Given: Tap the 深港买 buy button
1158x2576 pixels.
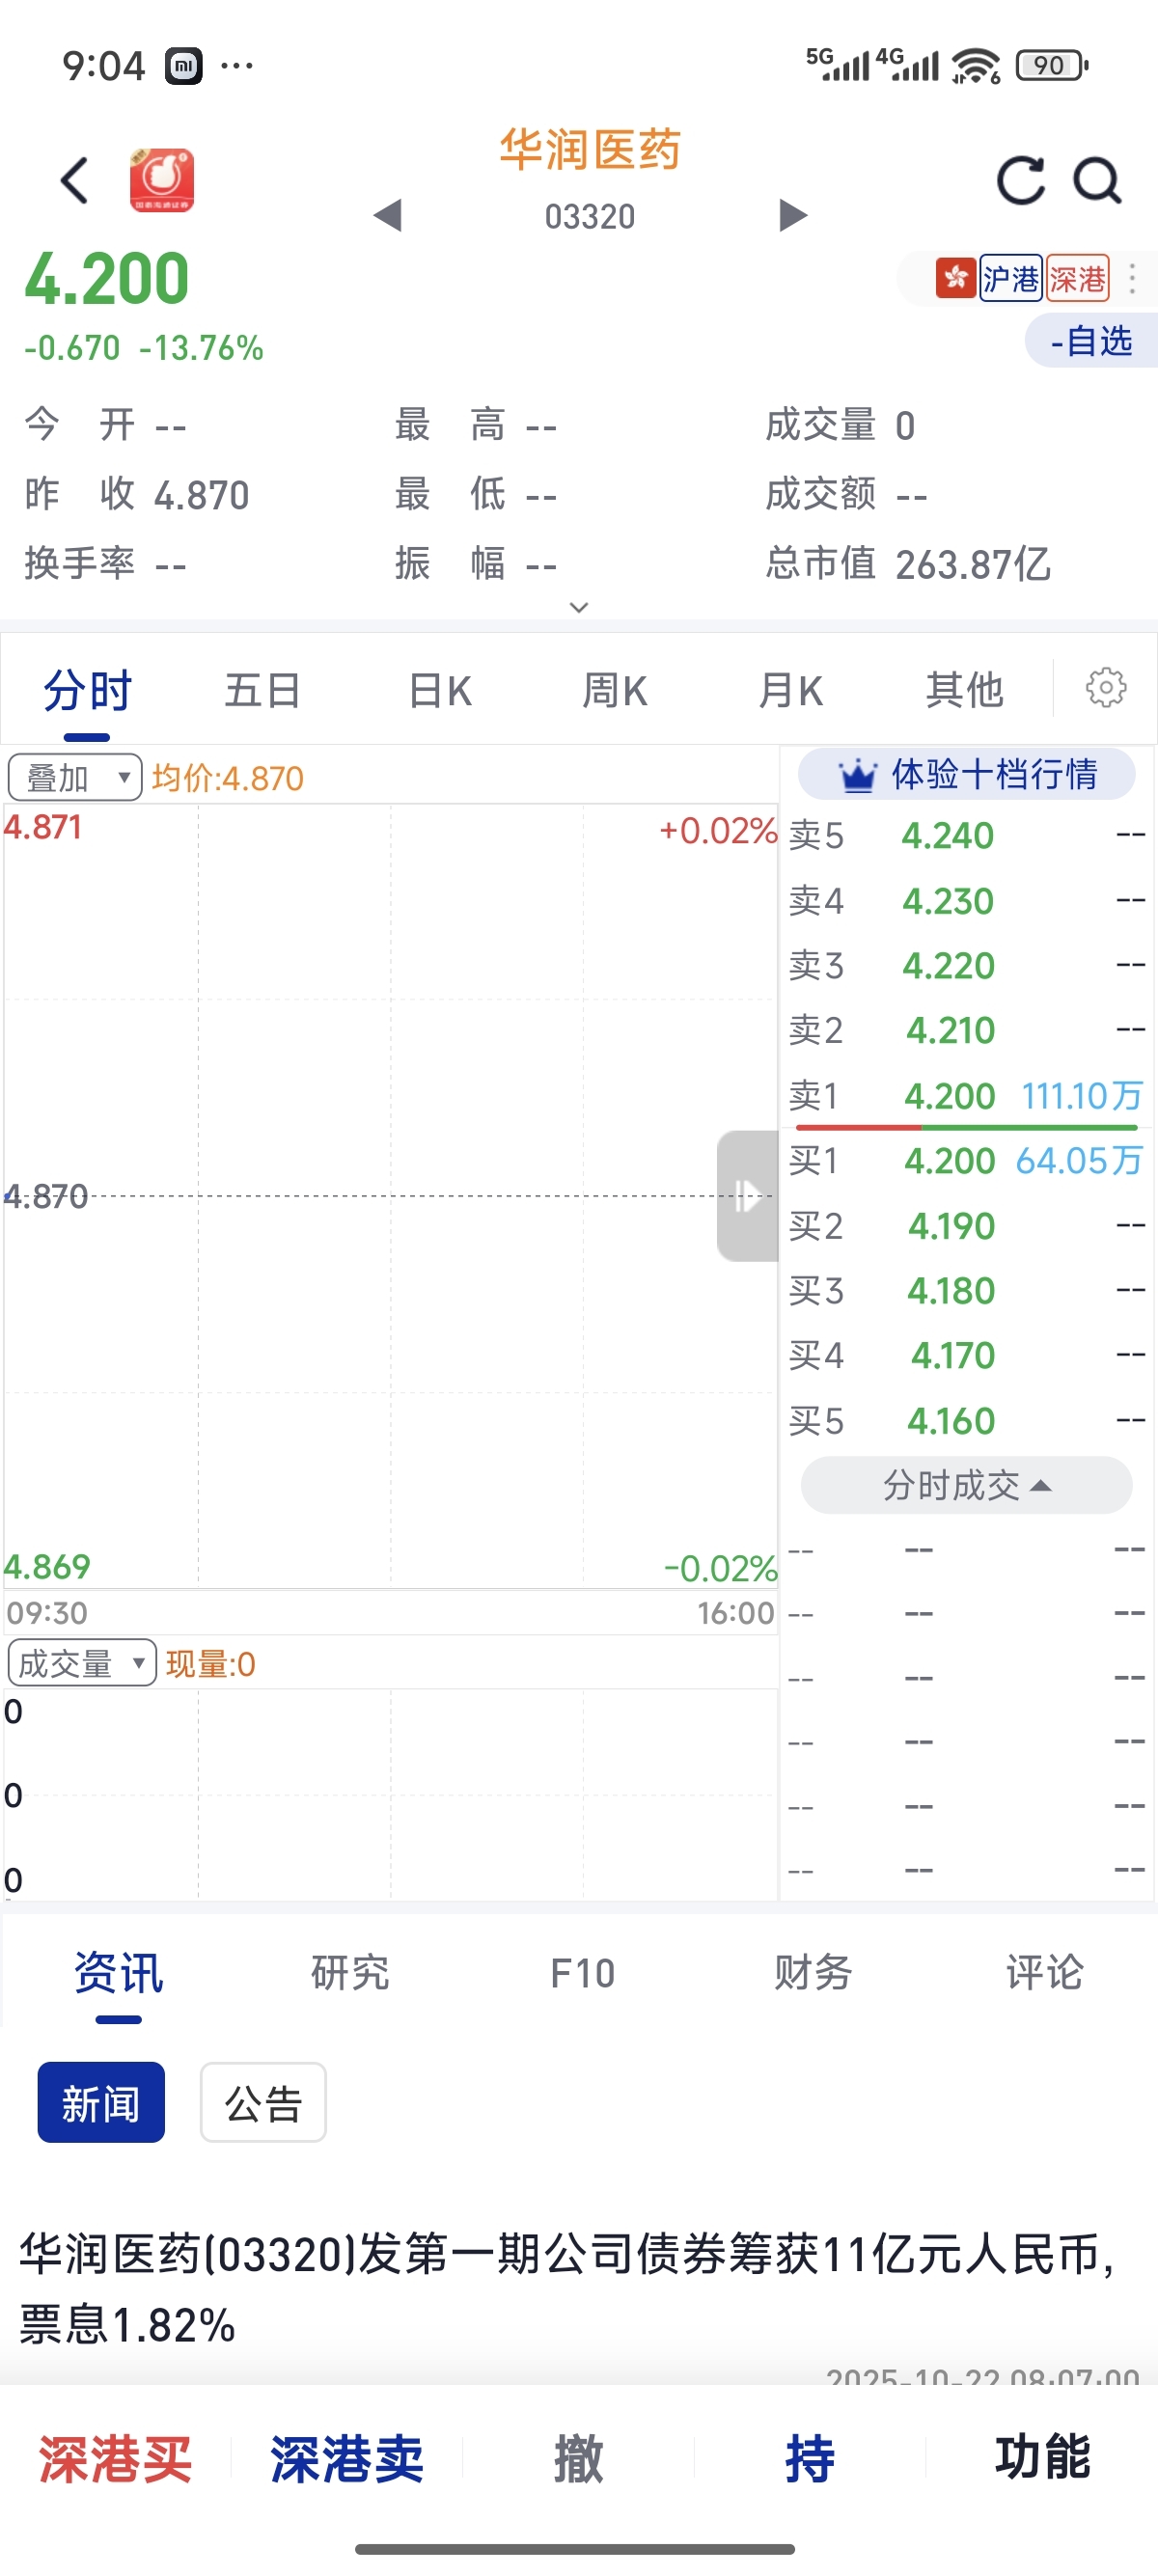Looking at the screenshot, I should 115,2458.
